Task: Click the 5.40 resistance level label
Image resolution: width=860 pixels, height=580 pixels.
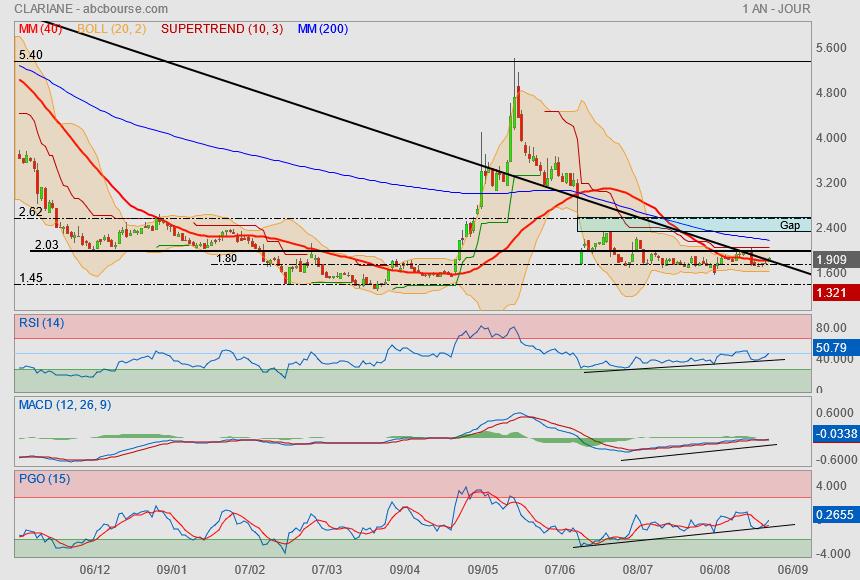Action: click(x=31, y=55)
